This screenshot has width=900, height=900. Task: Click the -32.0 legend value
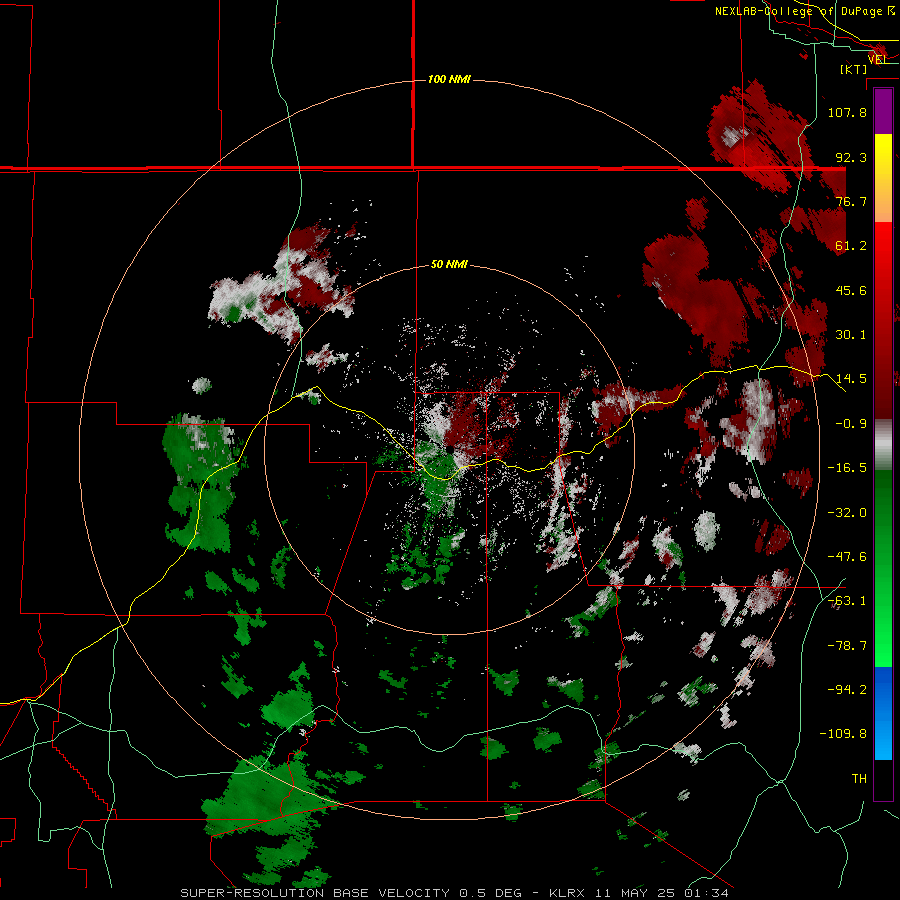(847, 513)
